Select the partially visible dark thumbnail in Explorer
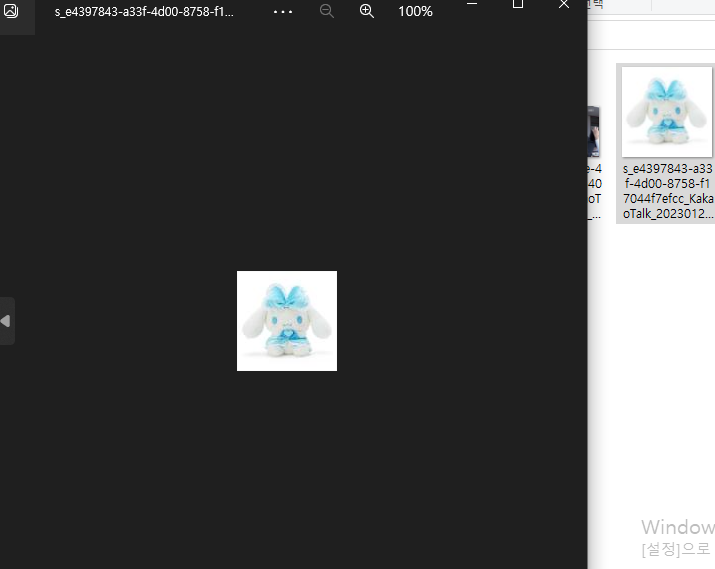This screenshot has height=569, width=715. (593, 132)
